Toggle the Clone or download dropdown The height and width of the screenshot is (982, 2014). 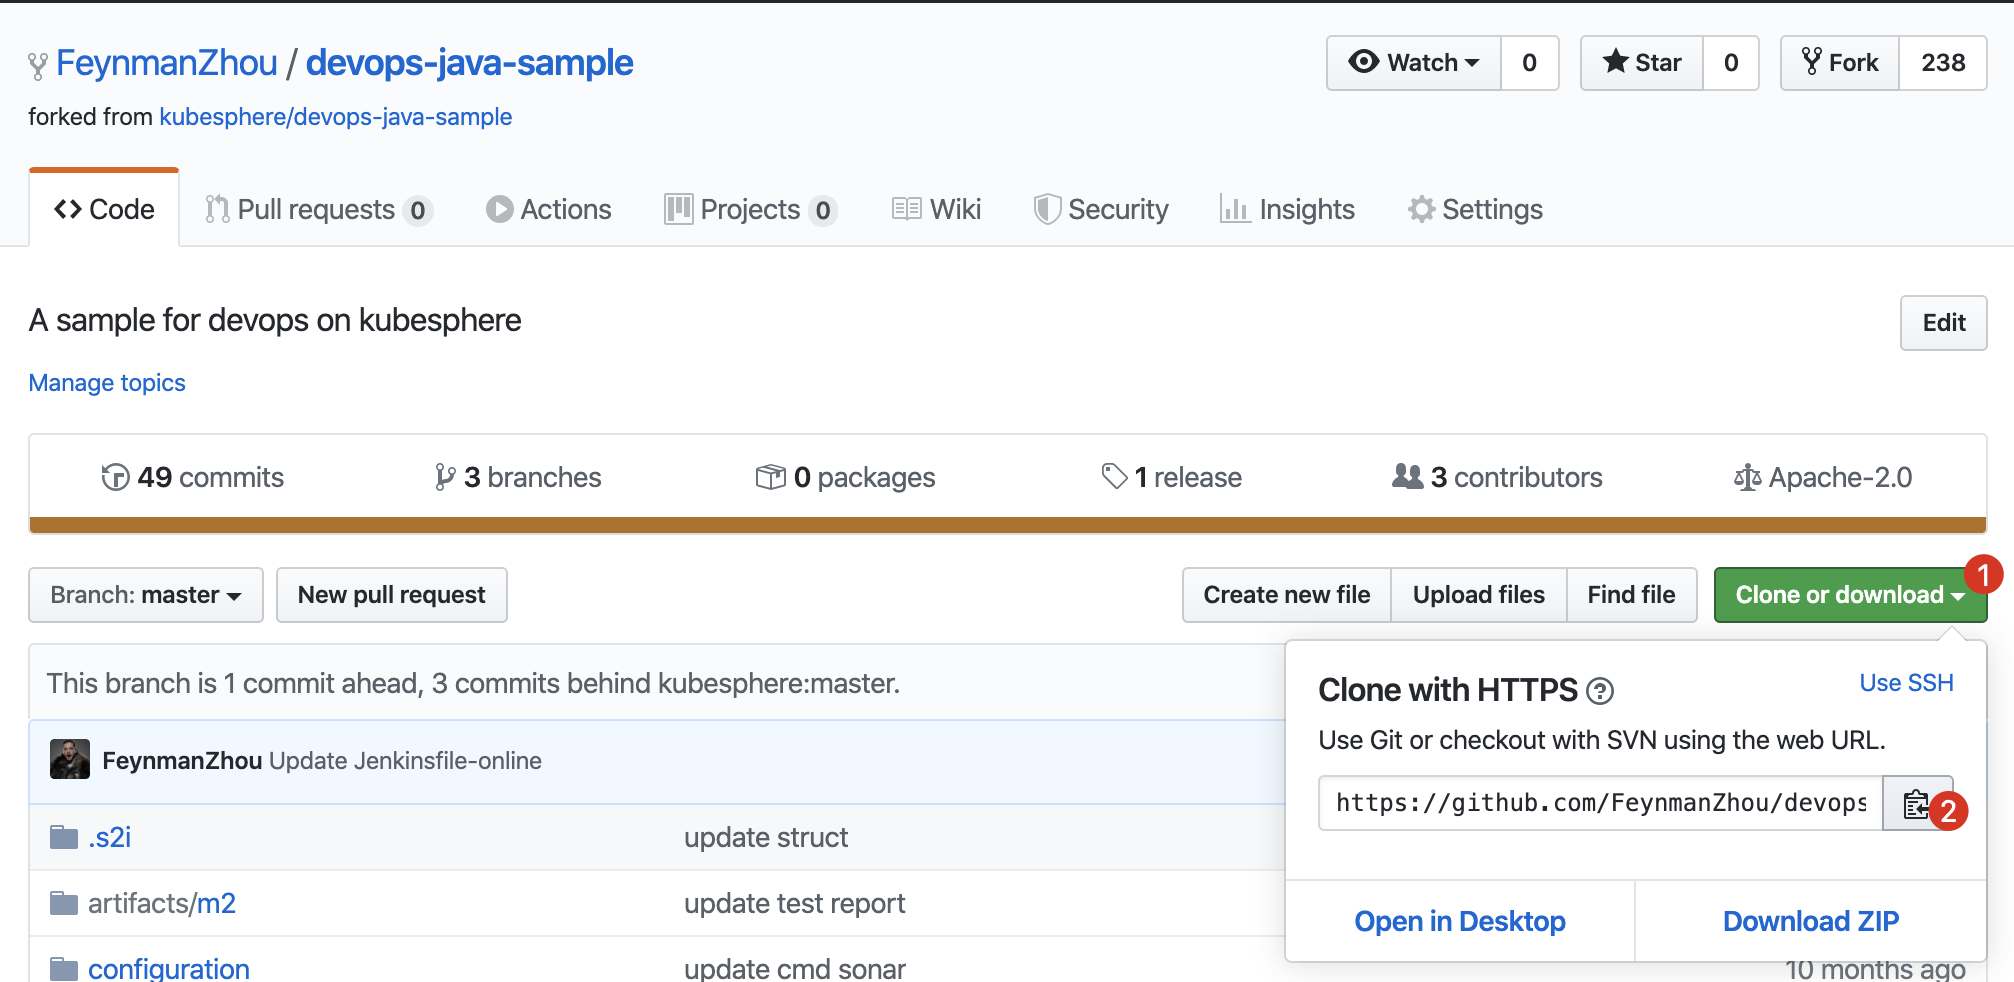[x=1850, y=595]
